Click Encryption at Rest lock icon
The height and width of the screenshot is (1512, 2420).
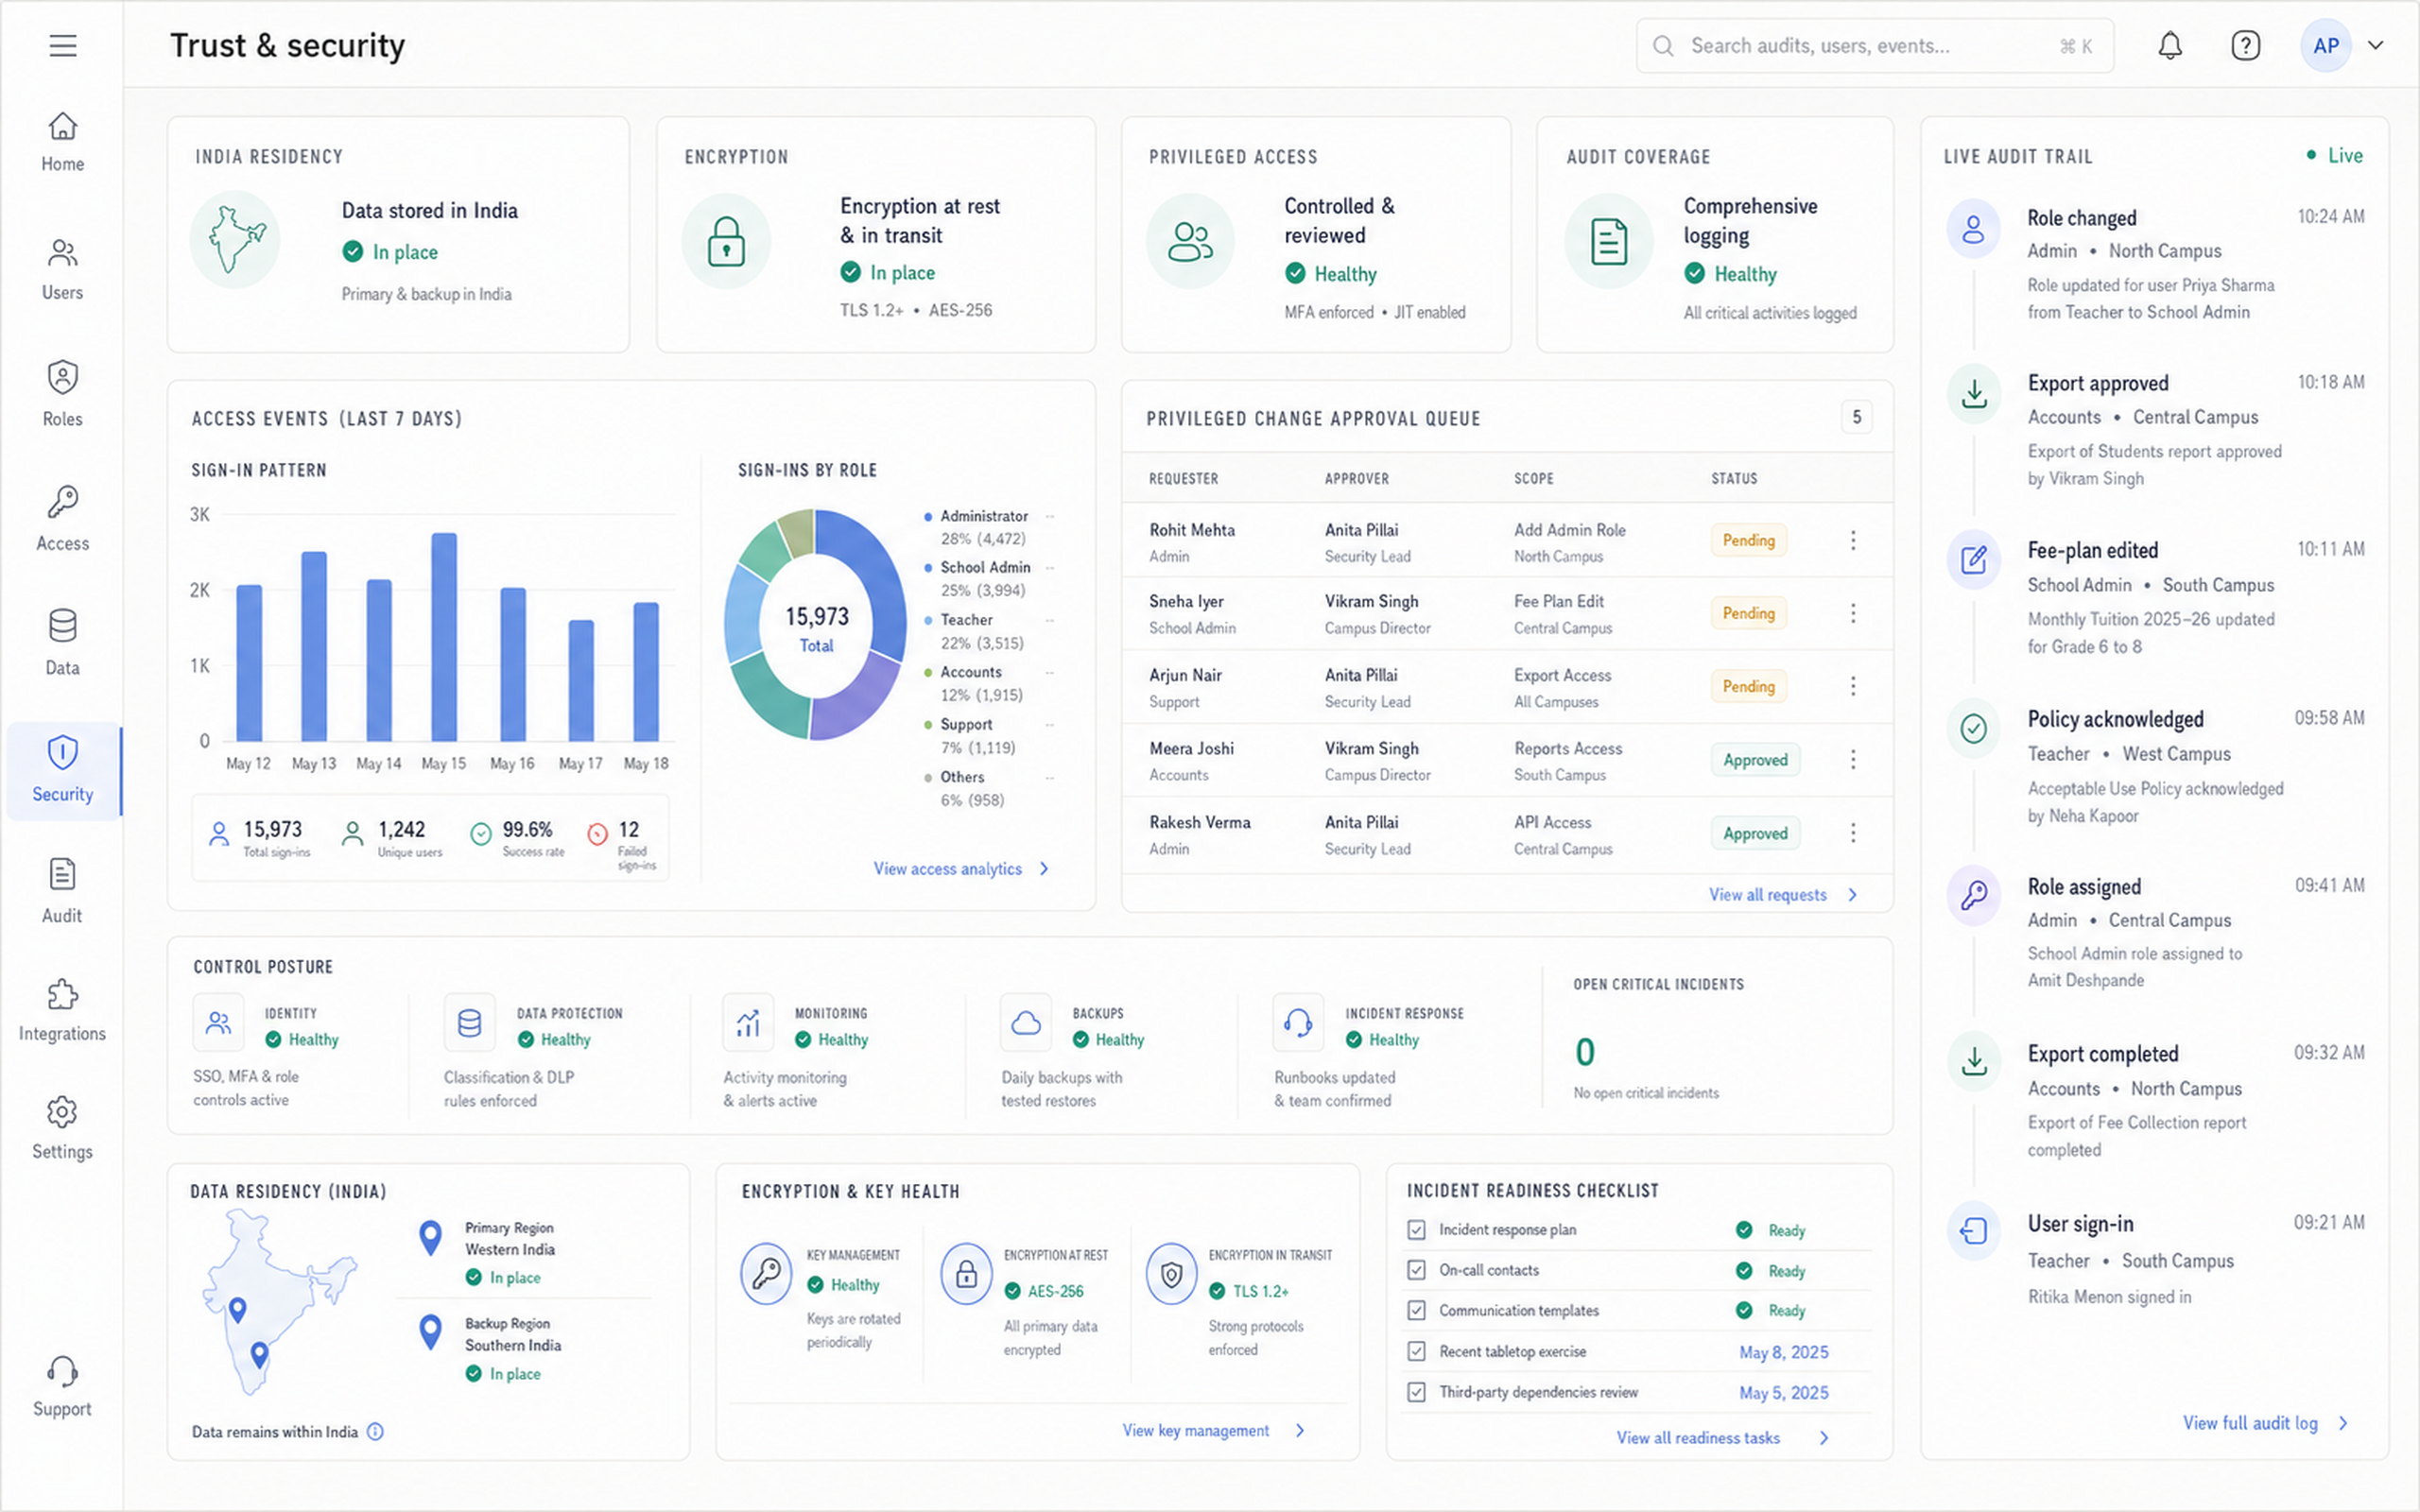[x=966, y=1274]
